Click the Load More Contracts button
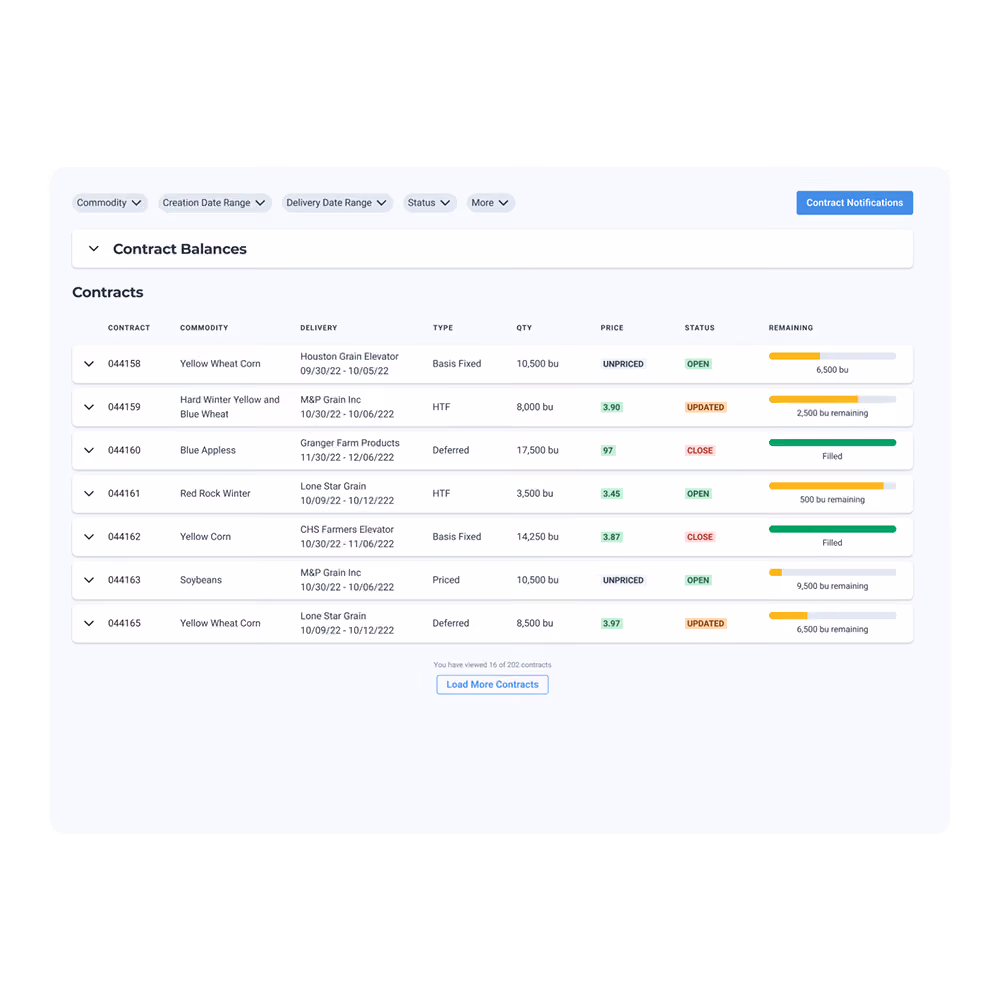This screenshot has width=1000, height=1000. [492, 684]
